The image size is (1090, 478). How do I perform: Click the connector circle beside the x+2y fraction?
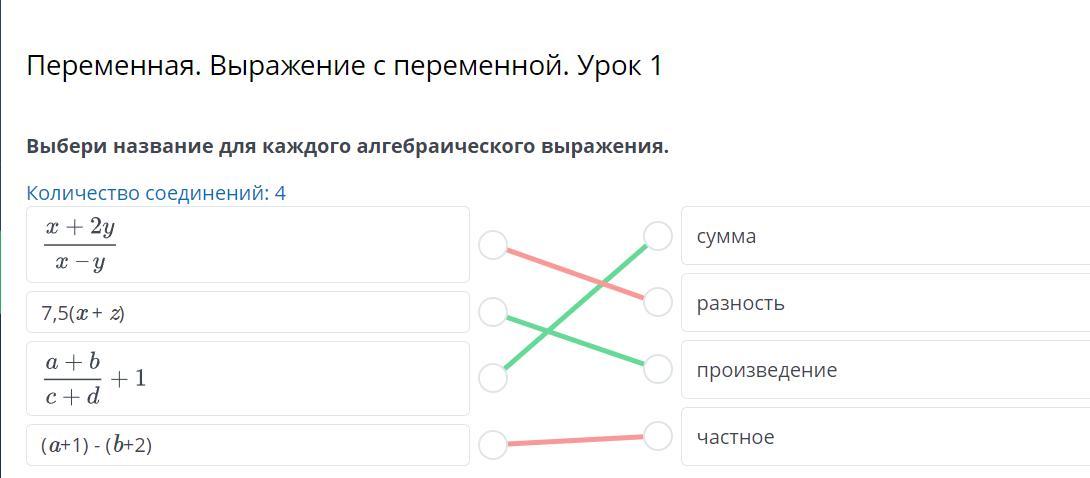493,245
